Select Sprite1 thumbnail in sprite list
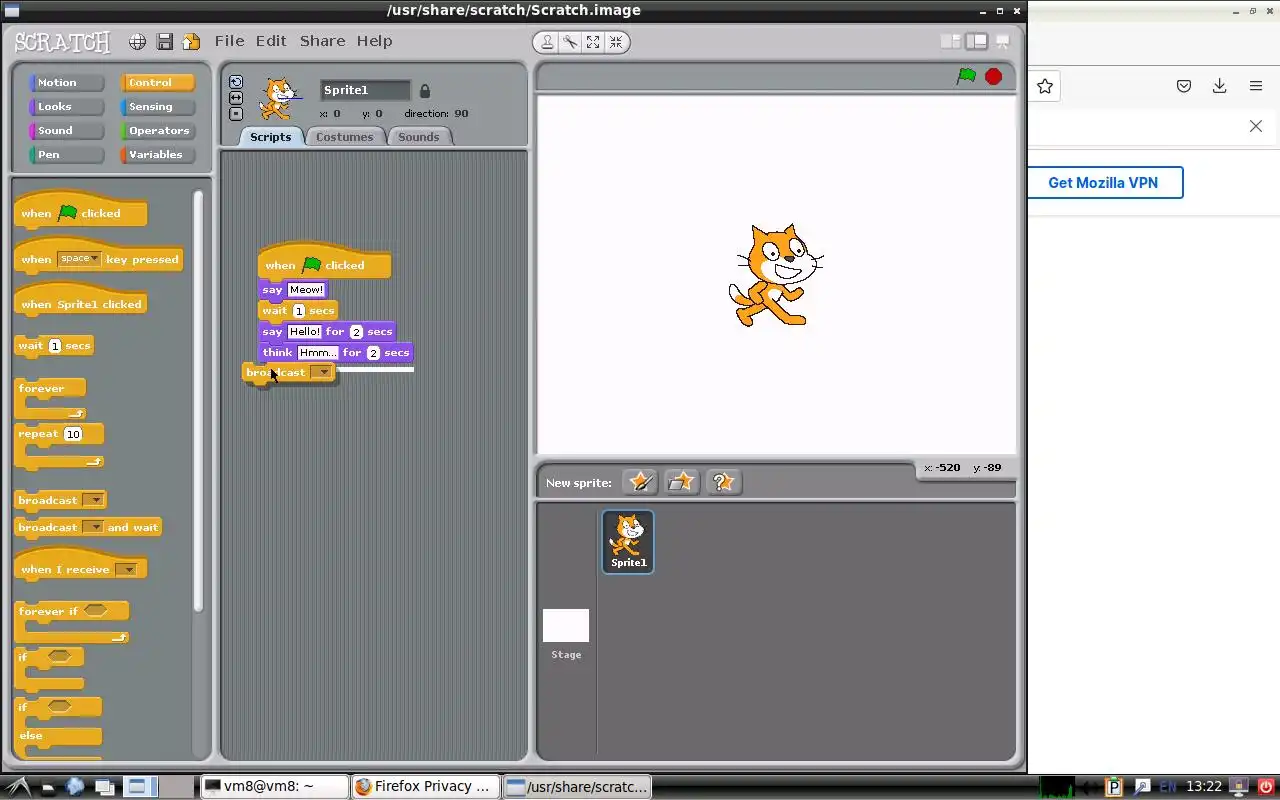1280x800 pixels. 628,541
